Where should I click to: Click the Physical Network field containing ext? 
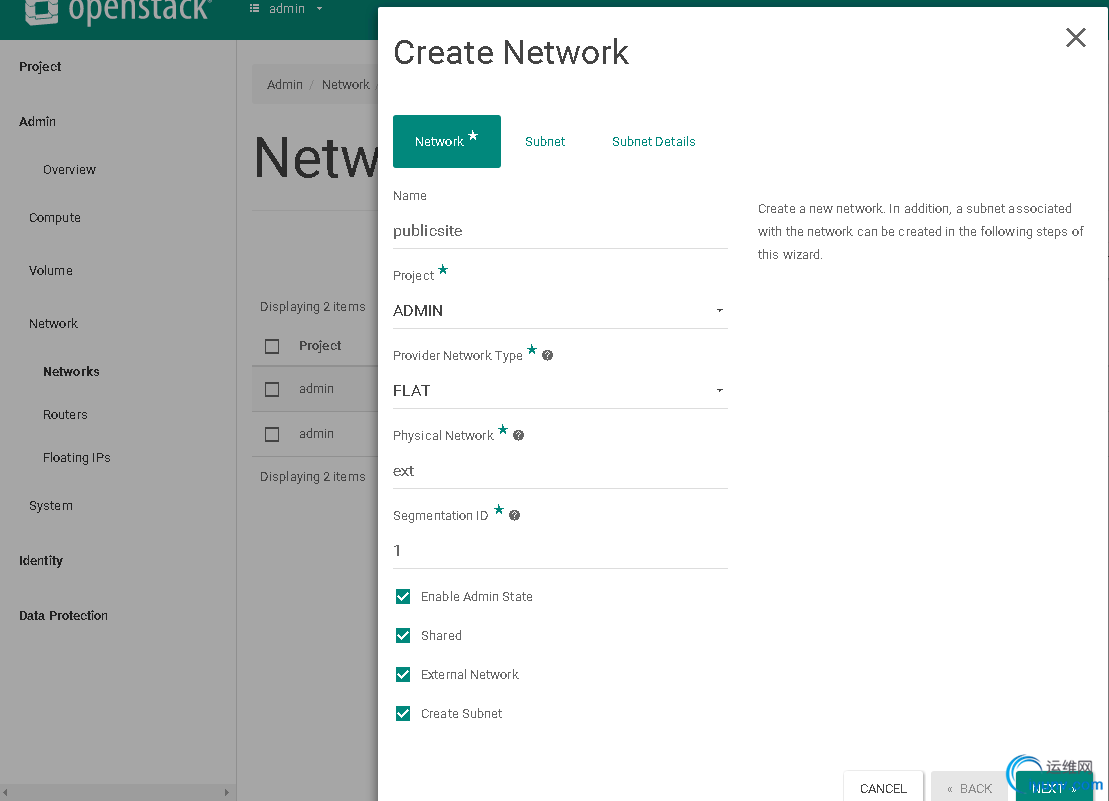(559, 471)
